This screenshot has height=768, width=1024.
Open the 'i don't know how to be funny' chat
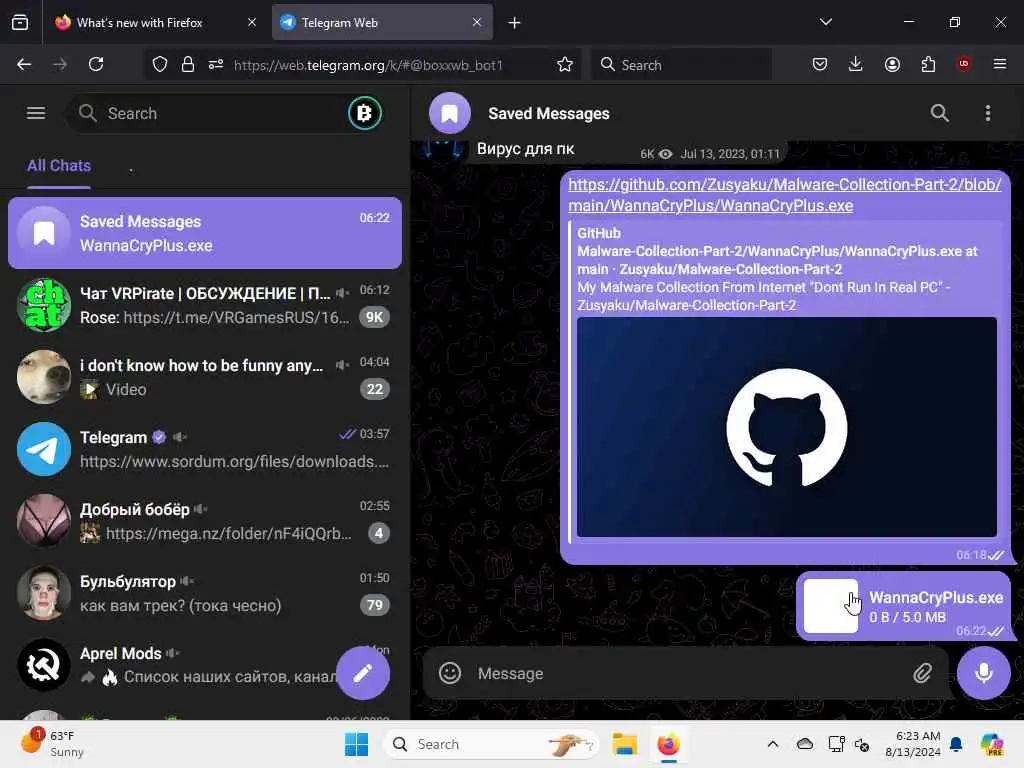click(204, 377)
